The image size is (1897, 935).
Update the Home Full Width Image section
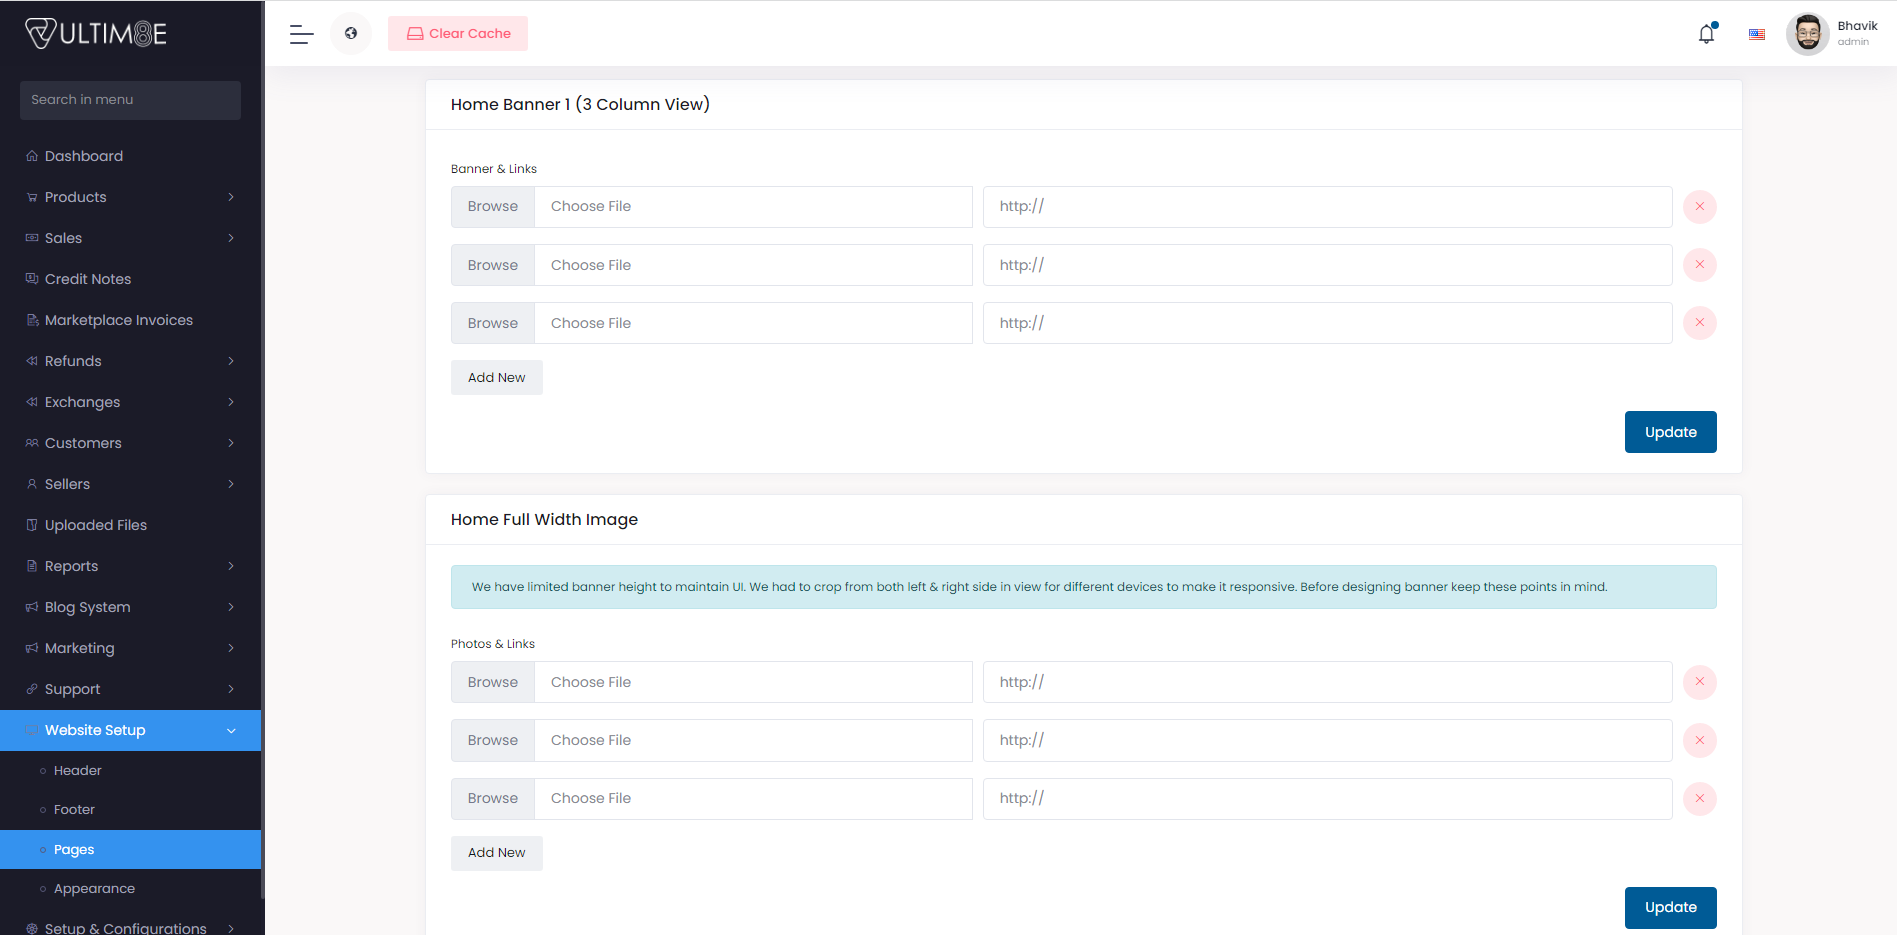[x=1670, y=907]
